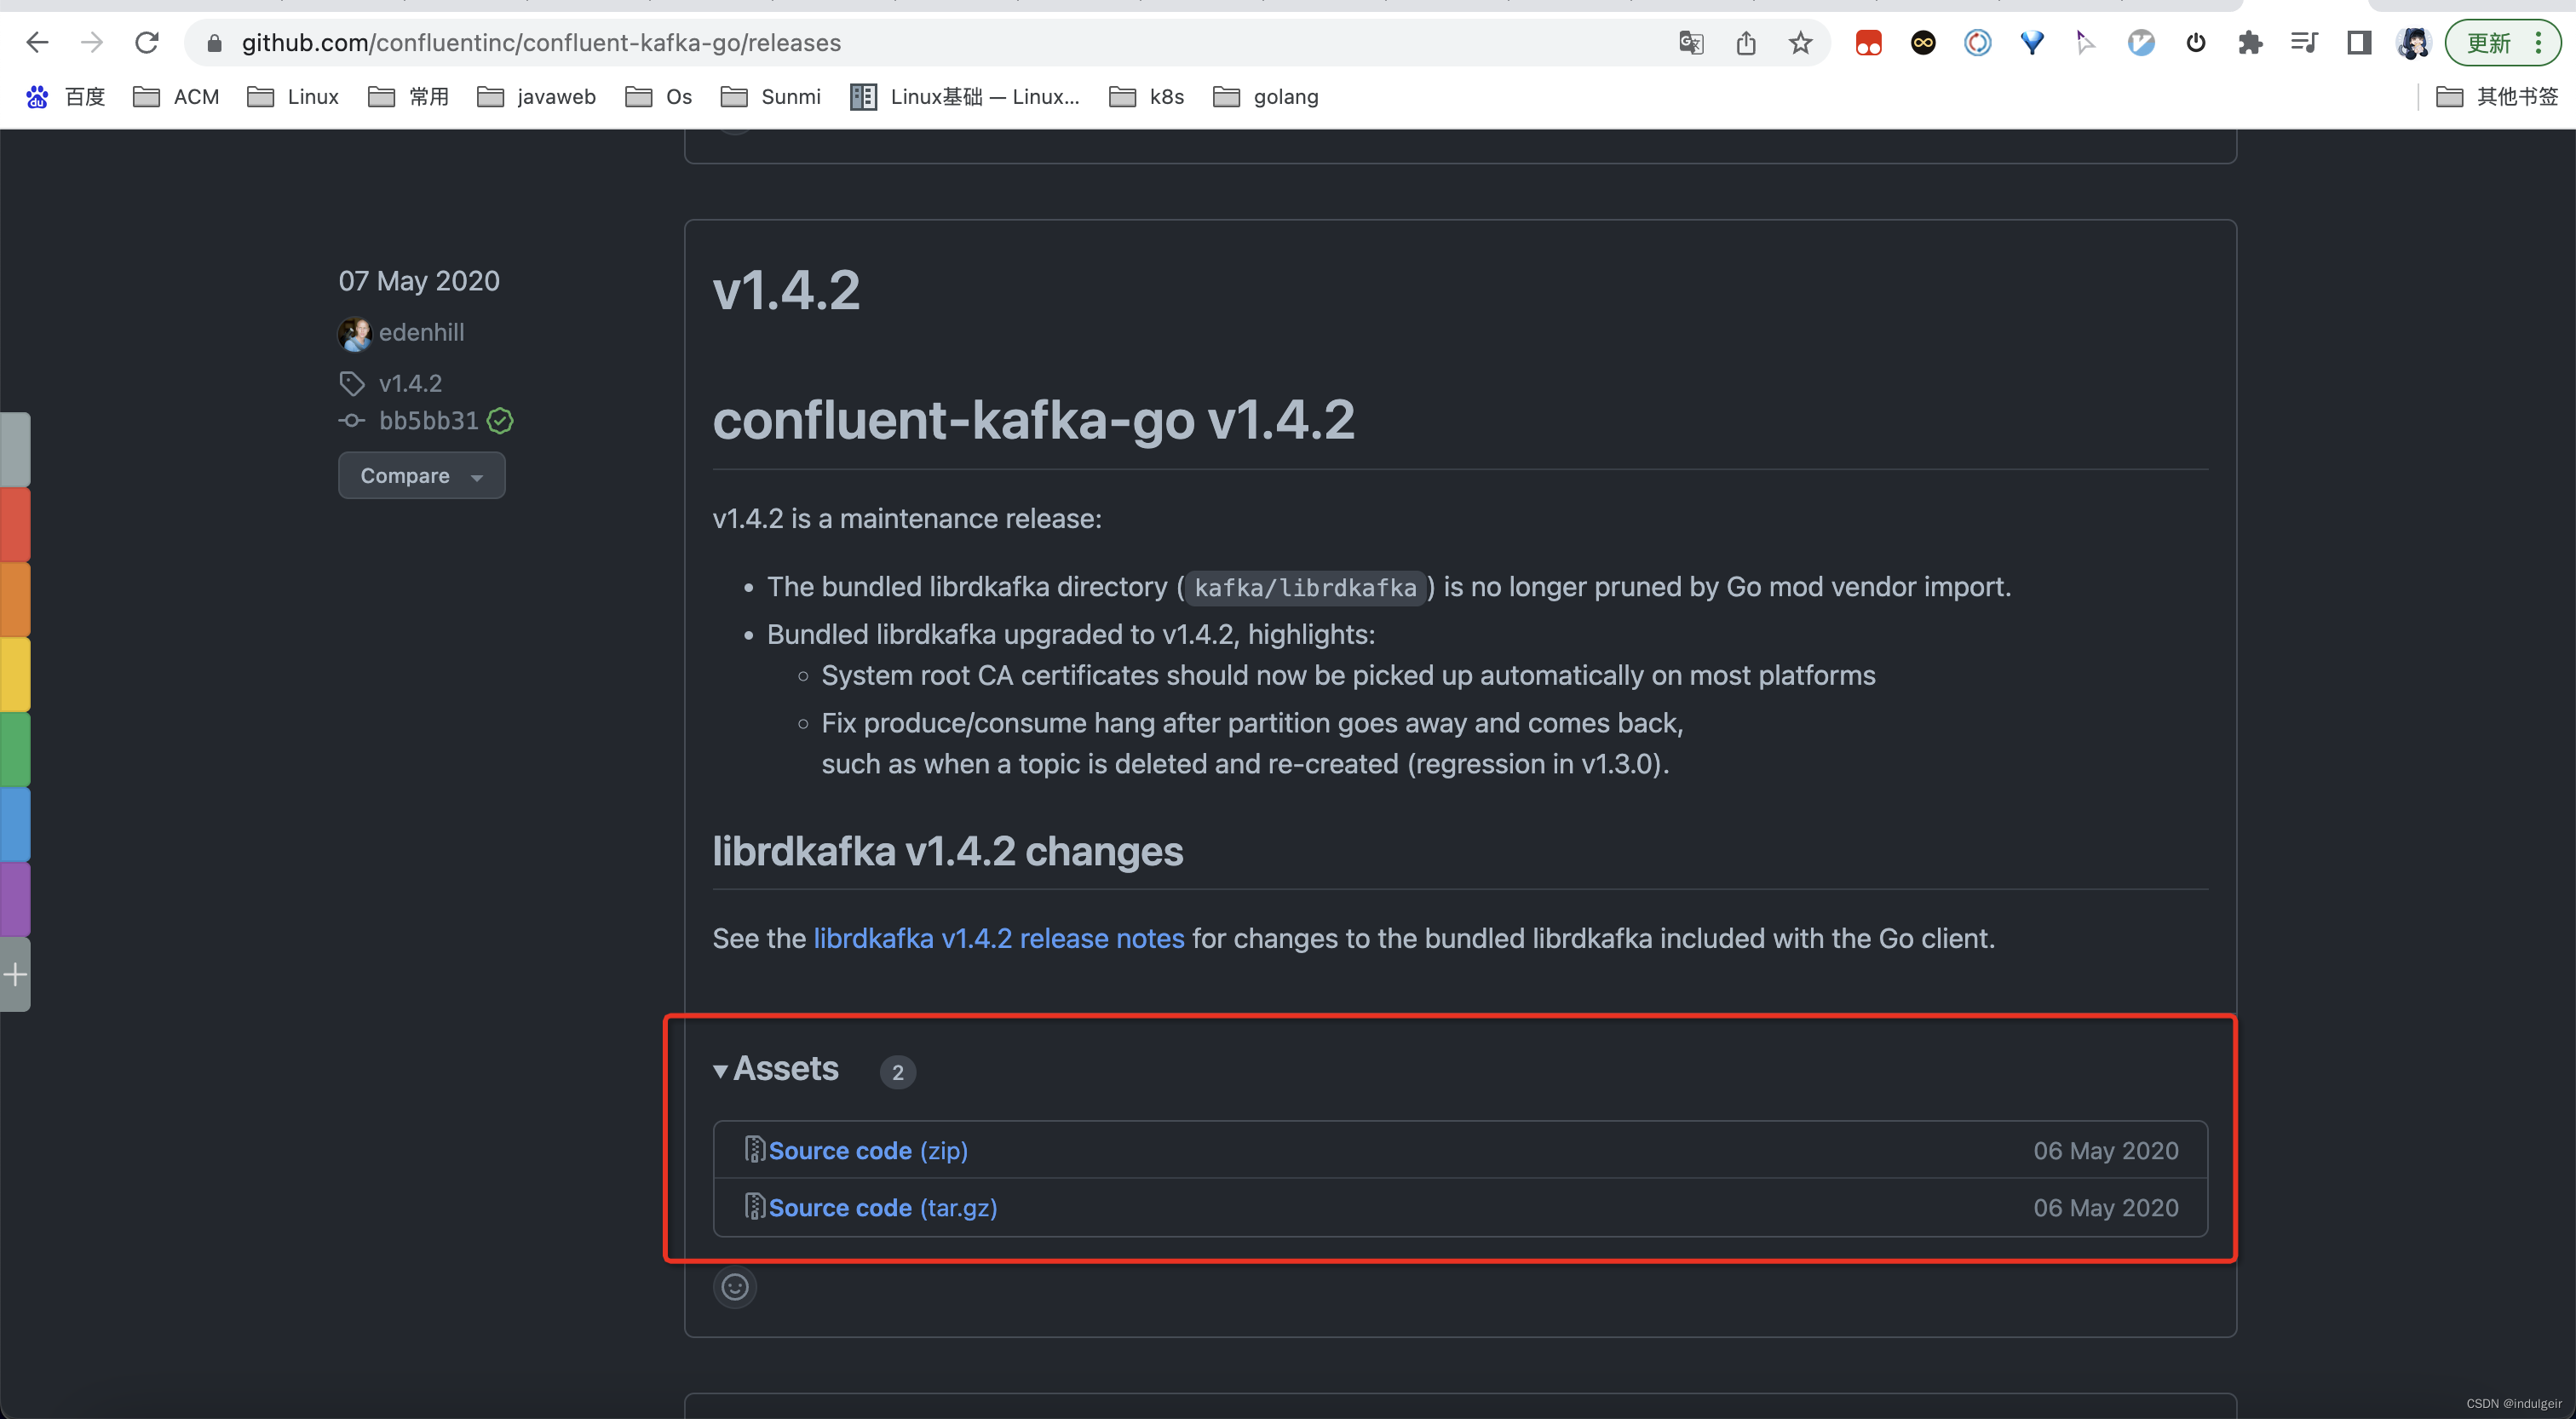This screenshot has width=2576, height=1419.
Task: Select the red side tab
Action: (15, 525)
